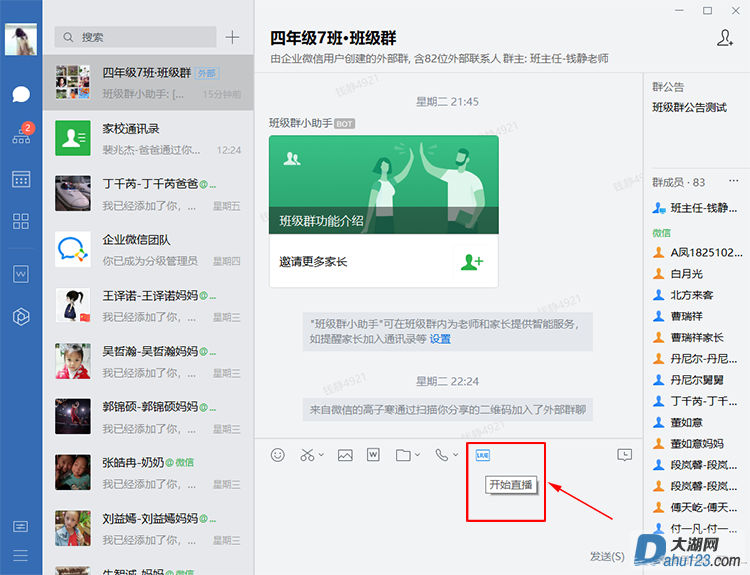Open the hamburger menu at sidebar bottom
The image size is (750, 575).
click(x=21, y=555)
